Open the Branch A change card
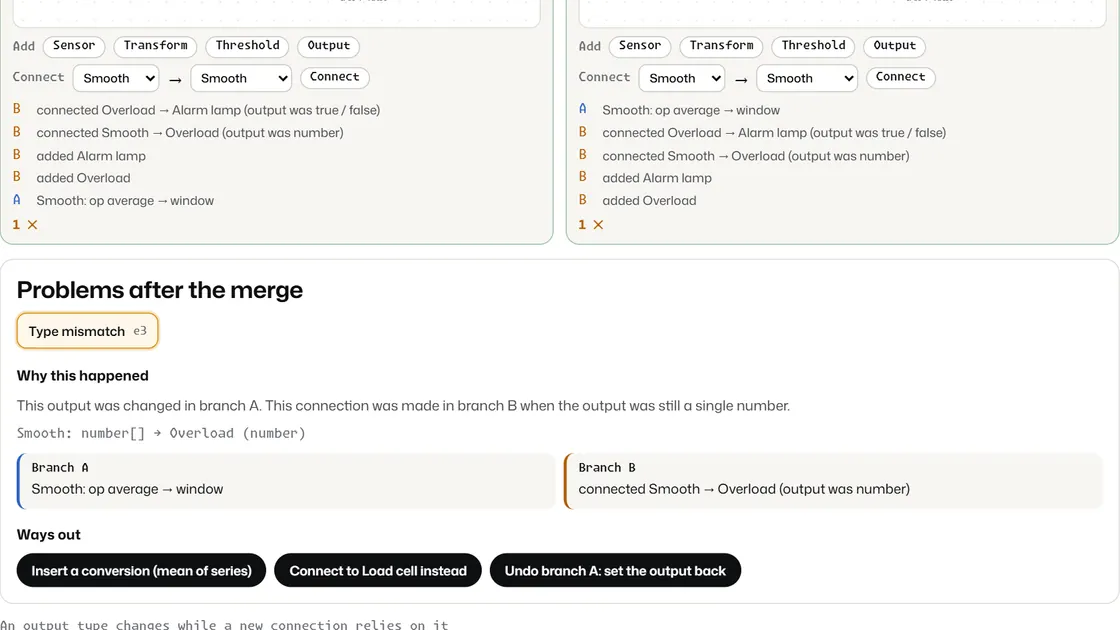Image resolution: width=1120 pixels, height=630 pixels. tap(286, 481)
